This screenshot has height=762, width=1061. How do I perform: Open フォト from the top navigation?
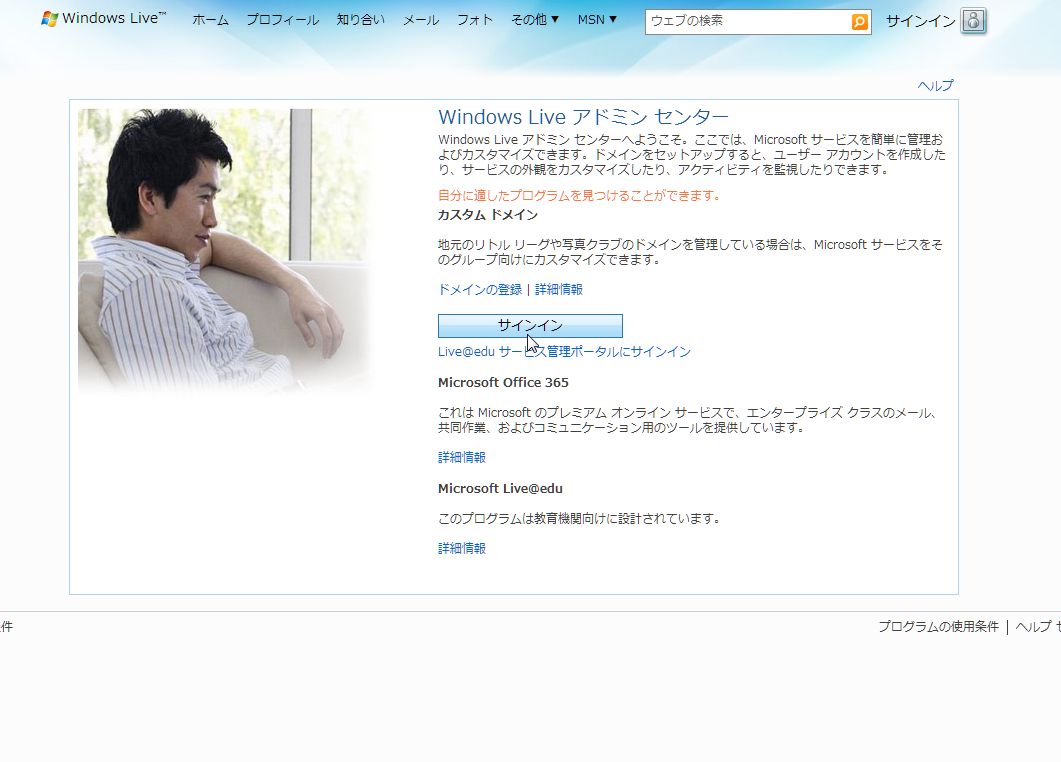(x=475, y=20)
